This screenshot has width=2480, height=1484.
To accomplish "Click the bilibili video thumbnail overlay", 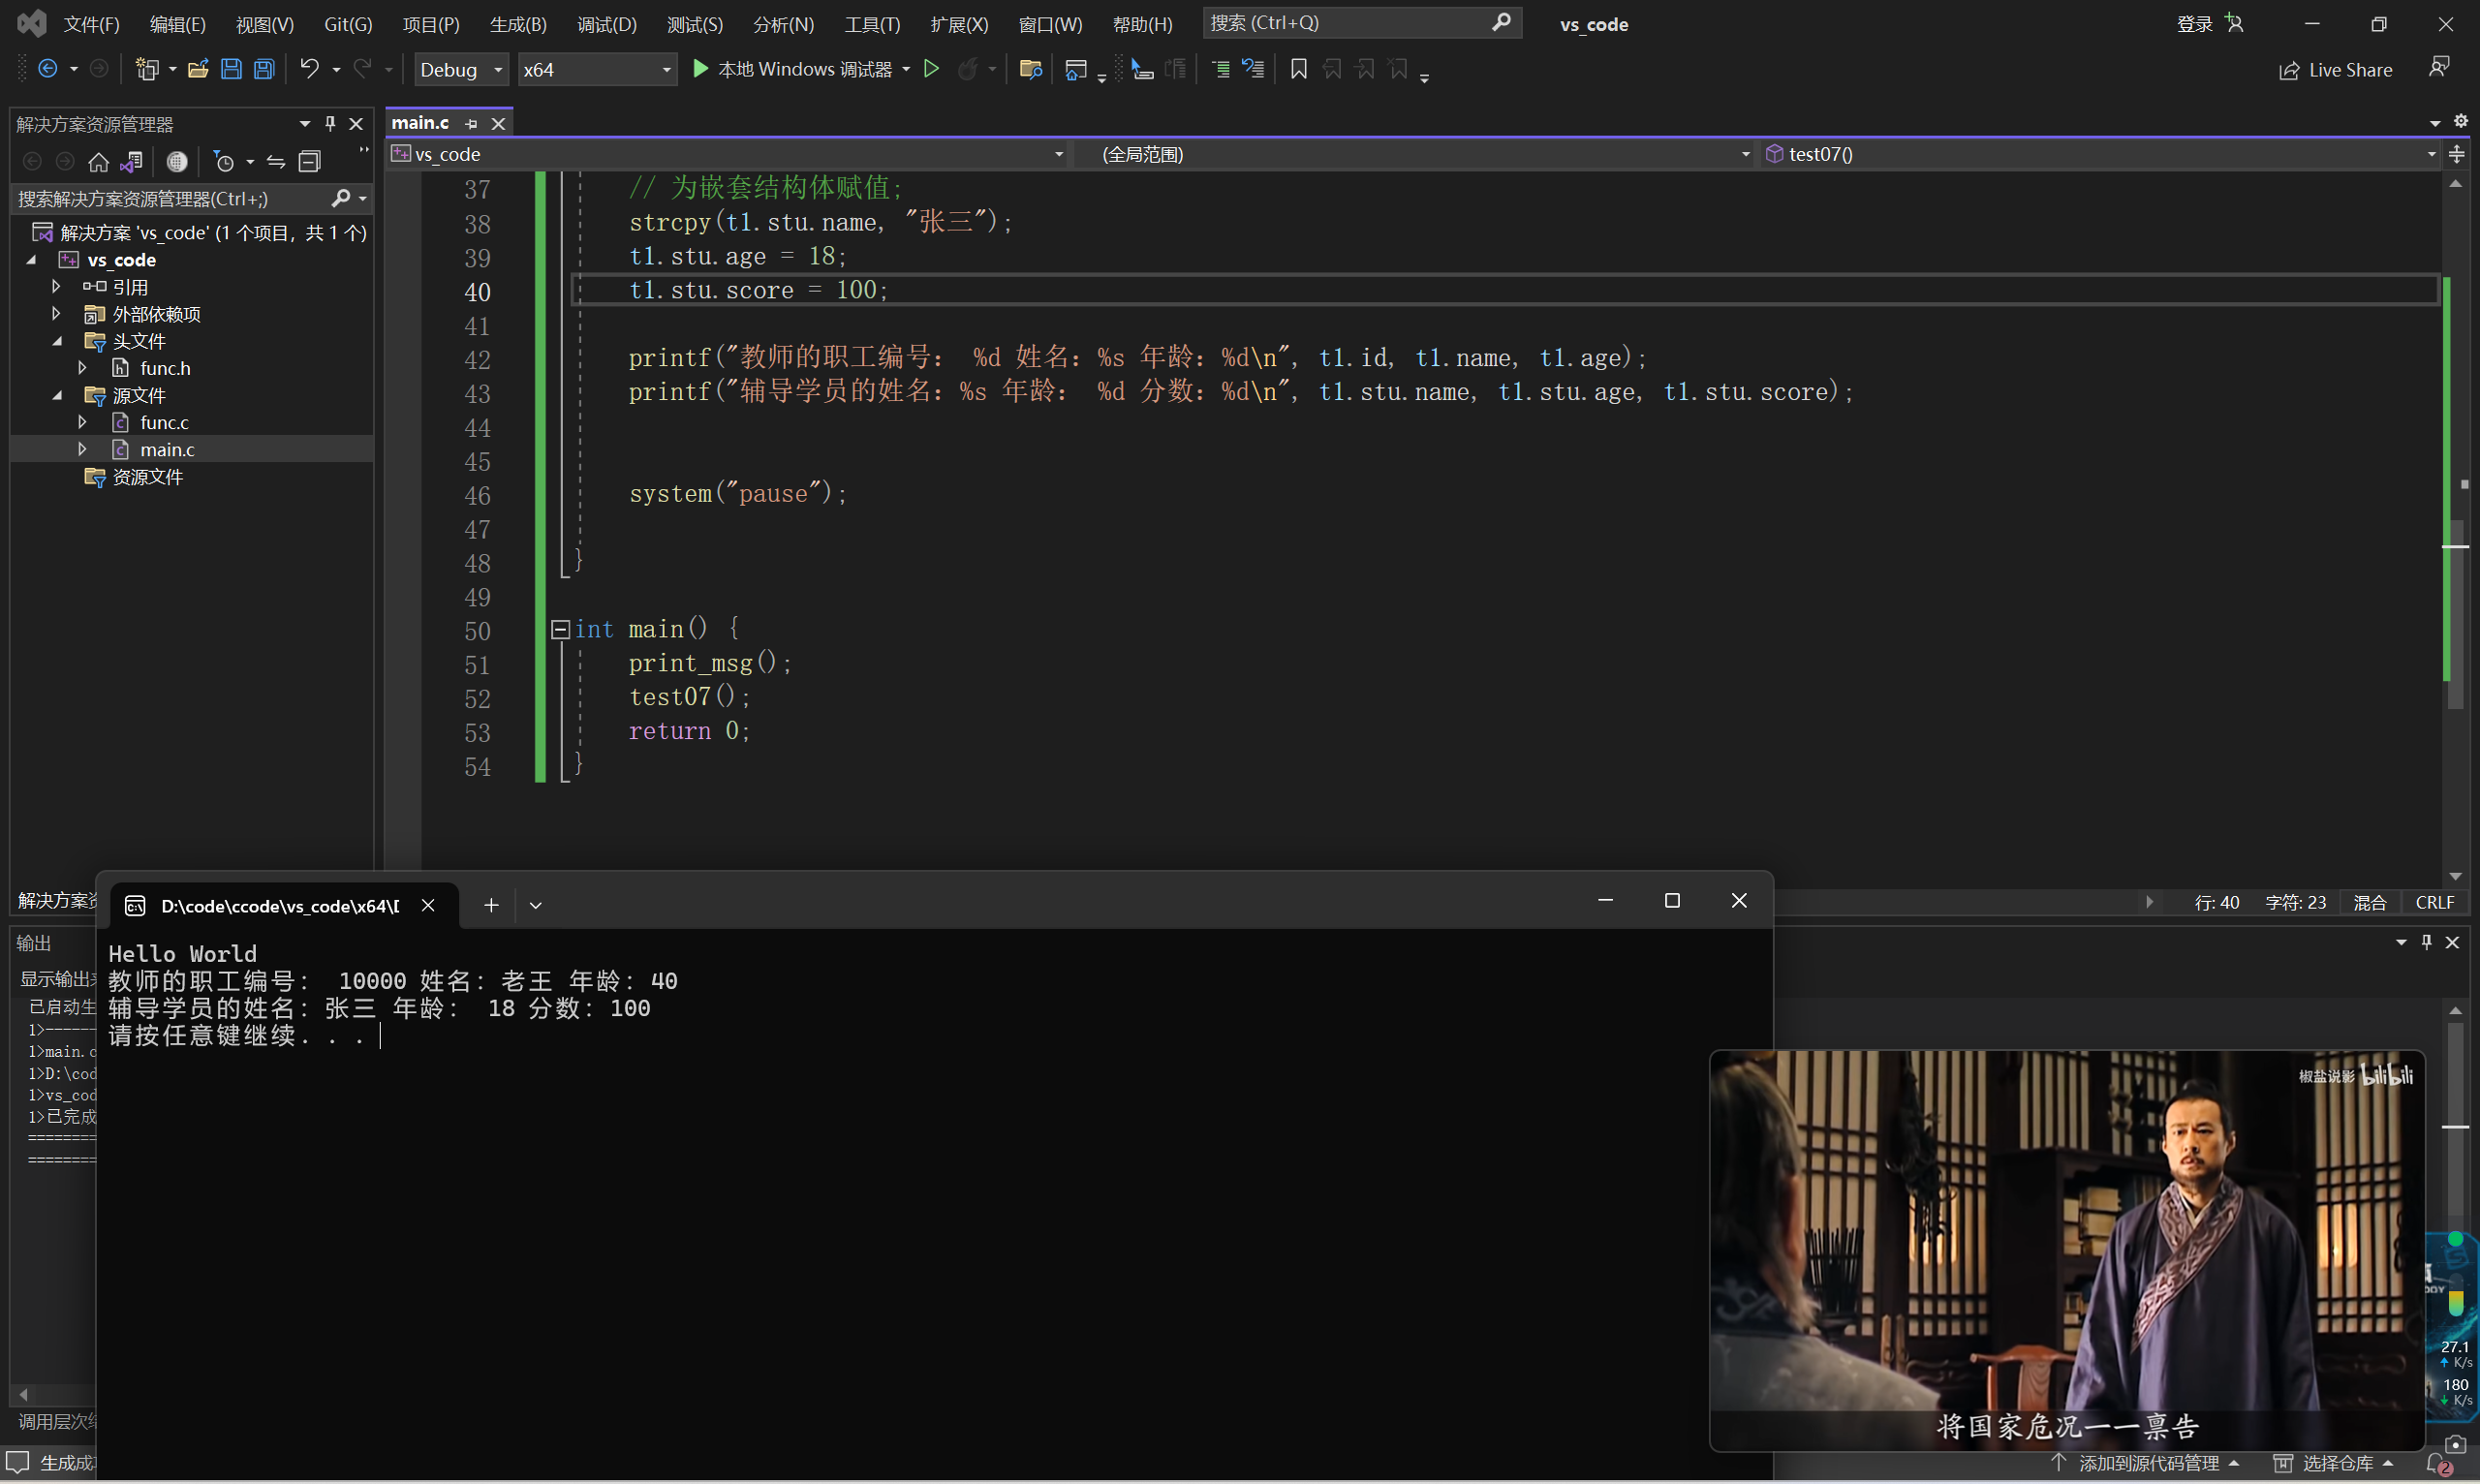I will click(2066, 1250).
